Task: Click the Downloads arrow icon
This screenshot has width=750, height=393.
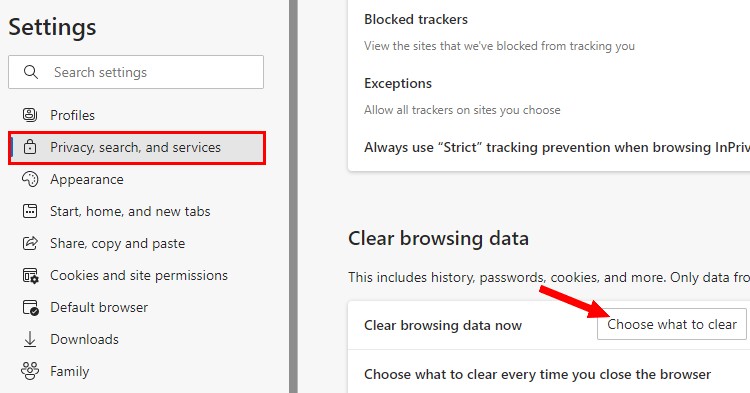Action: point(30,339)
